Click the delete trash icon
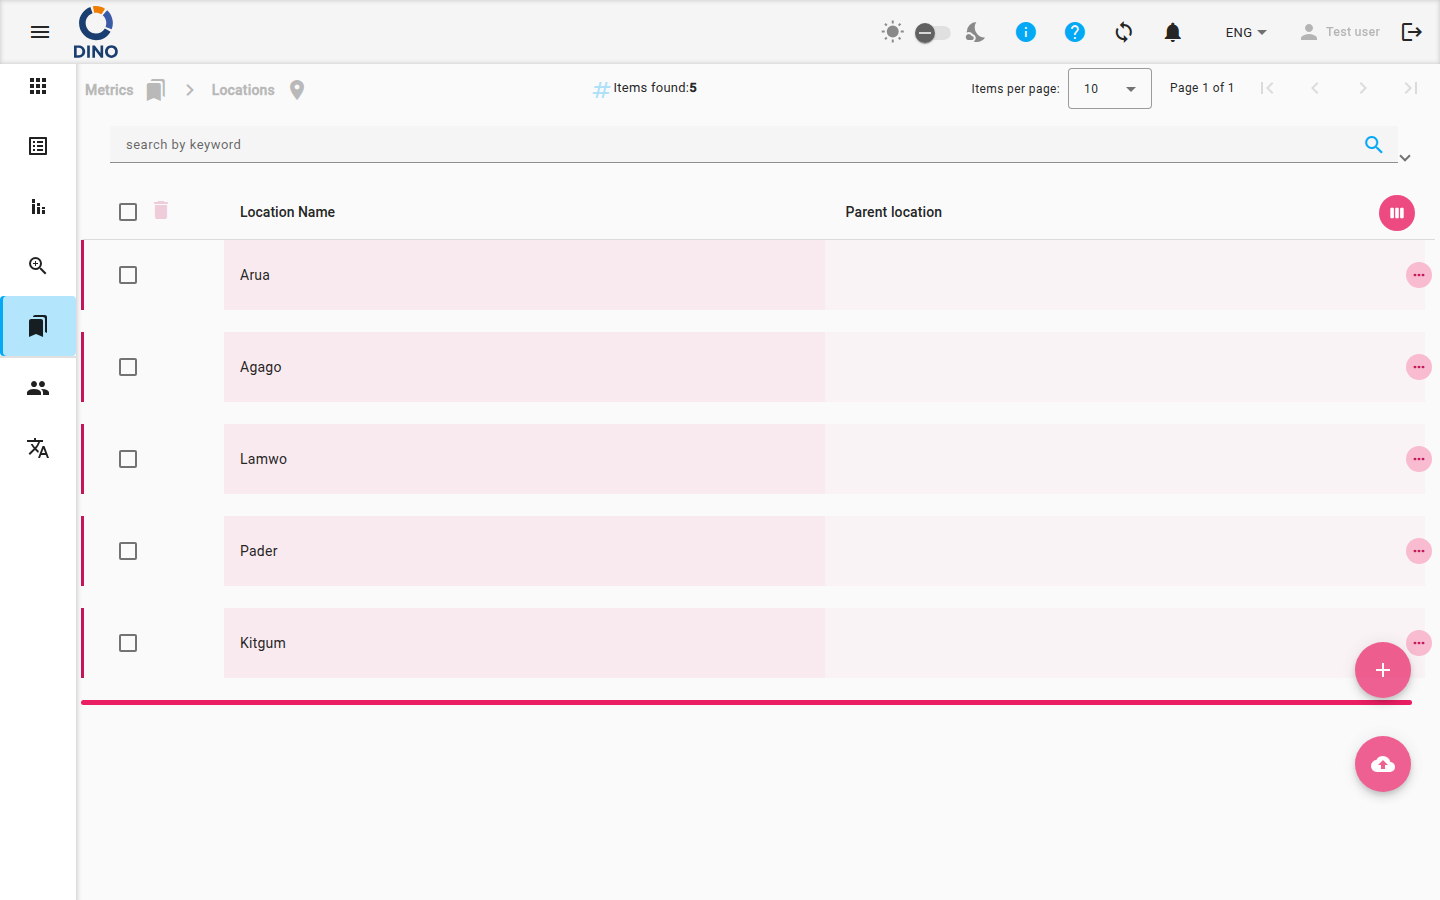 pyautogui.click(x=161, y=210)
